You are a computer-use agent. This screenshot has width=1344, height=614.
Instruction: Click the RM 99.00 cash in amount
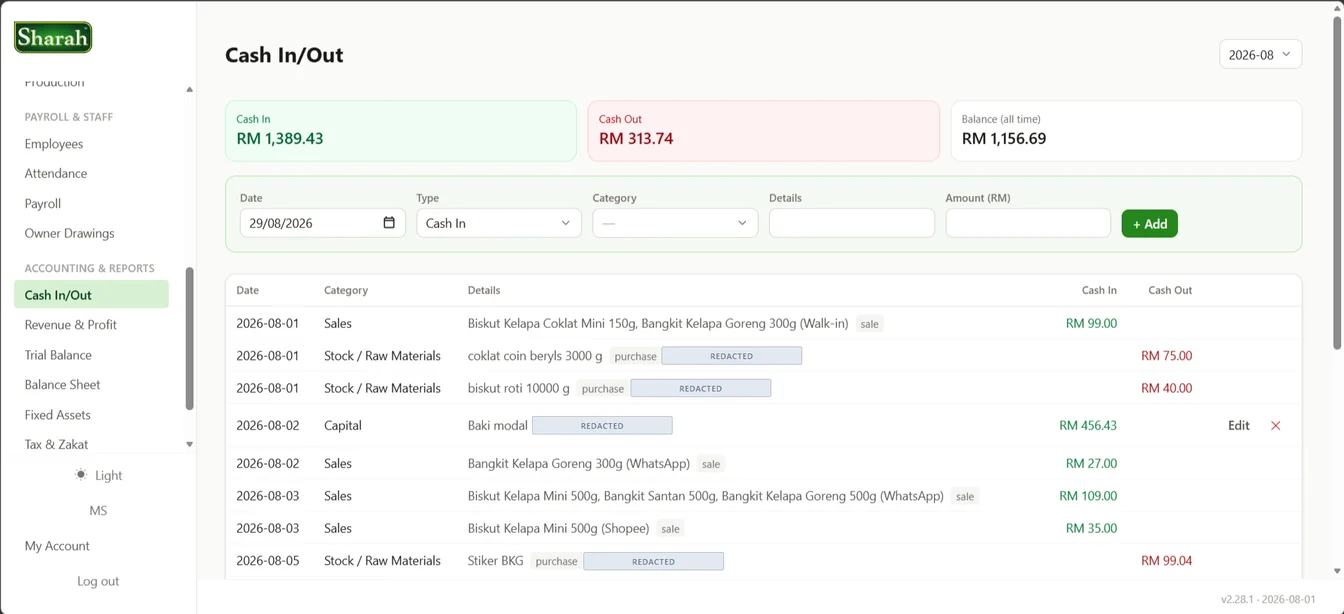1091,324
